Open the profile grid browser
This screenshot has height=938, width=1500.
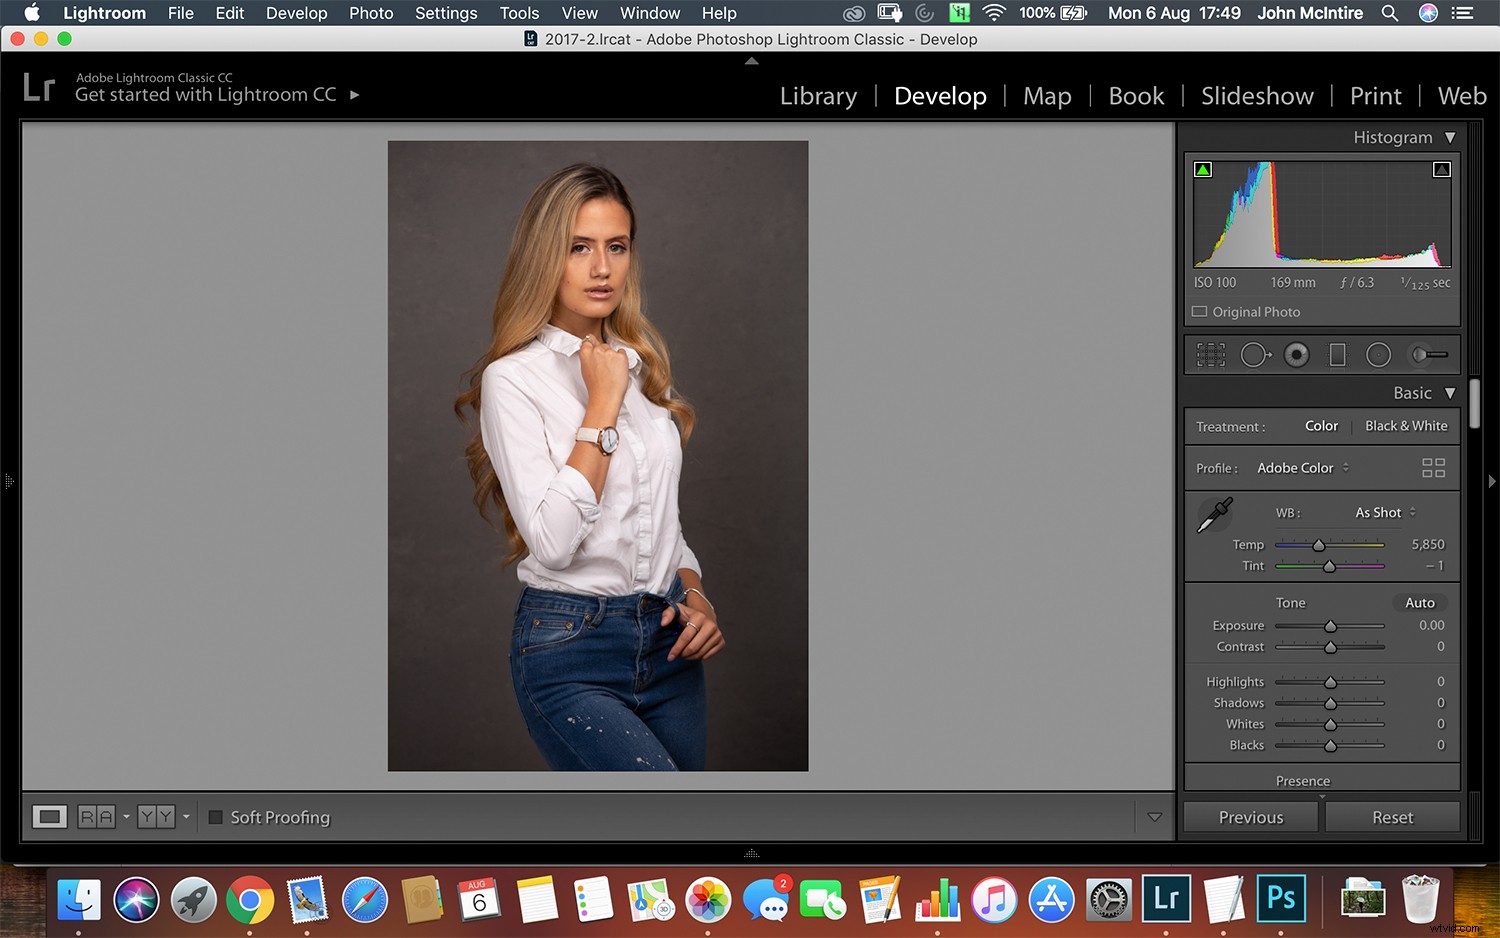pos(1434,467)
